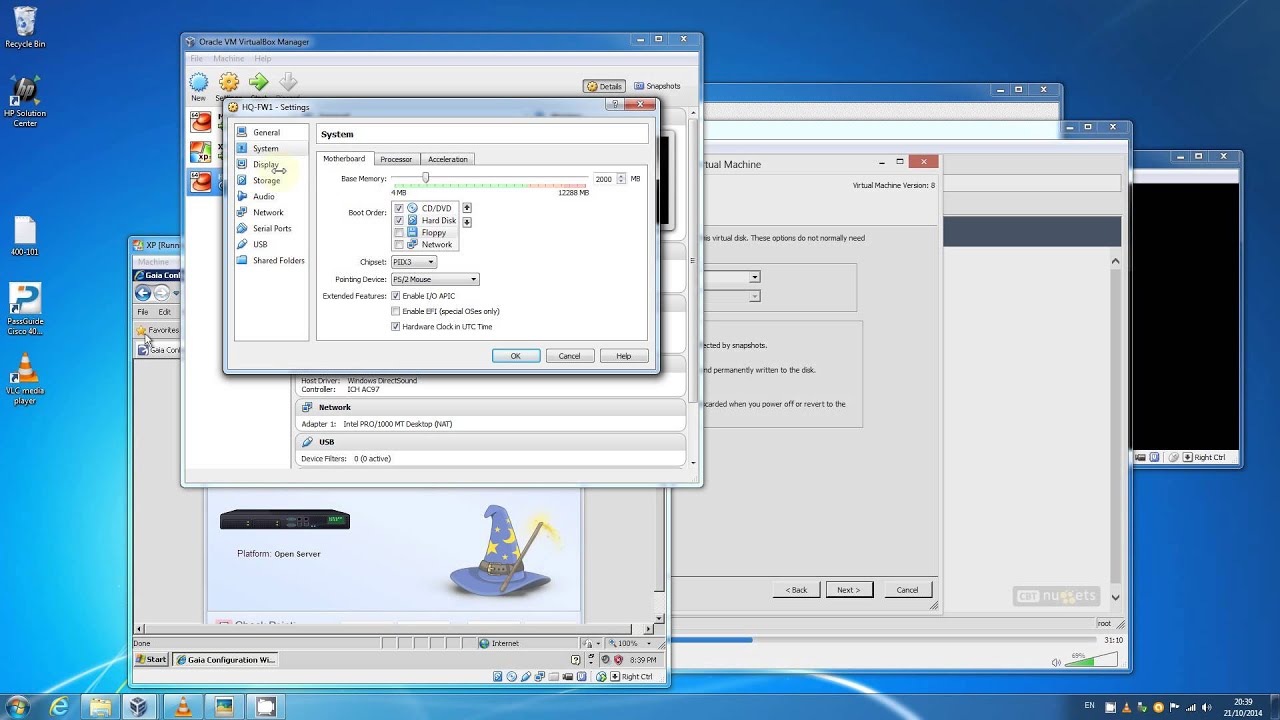Screen dimensions: 1280x720
Task: Enable Floppy in boot order
Action: pos(399,232)
